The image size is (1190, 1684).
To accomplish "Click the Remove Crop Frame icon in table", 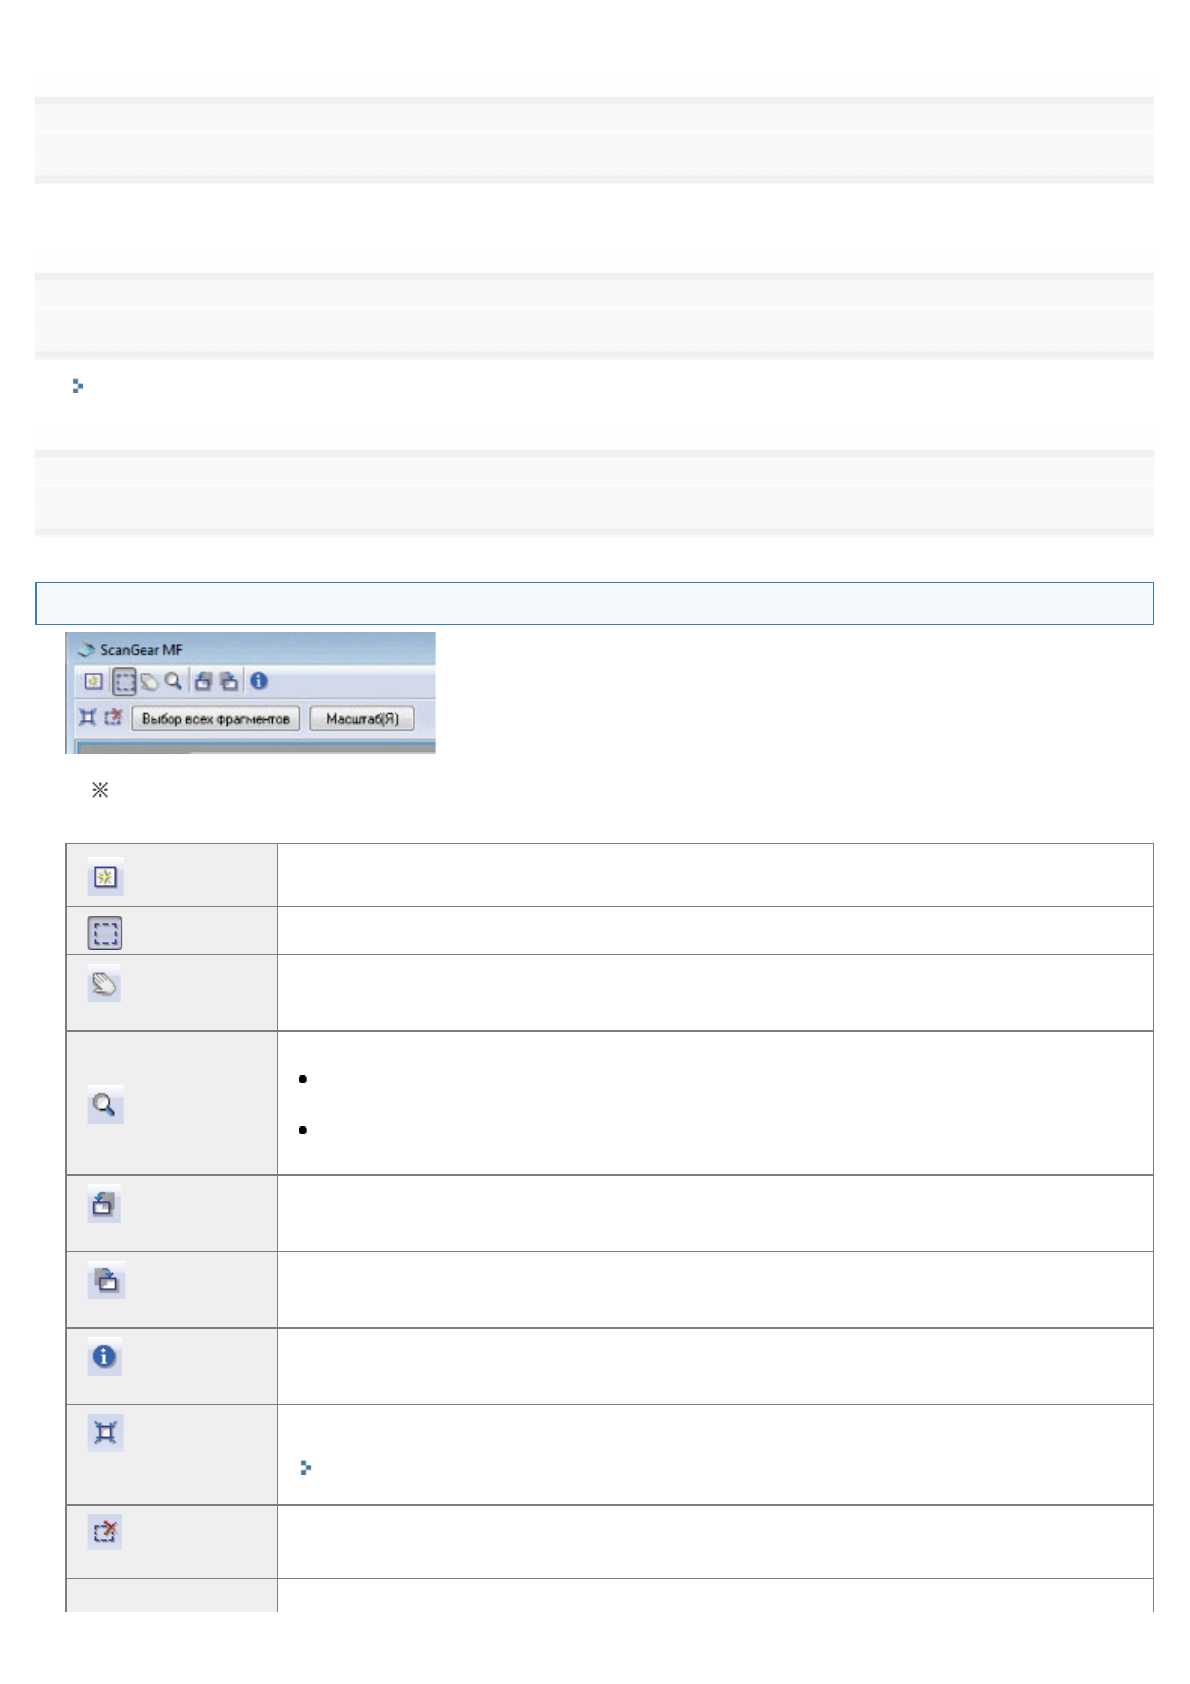I will (x=105, y=1531).
